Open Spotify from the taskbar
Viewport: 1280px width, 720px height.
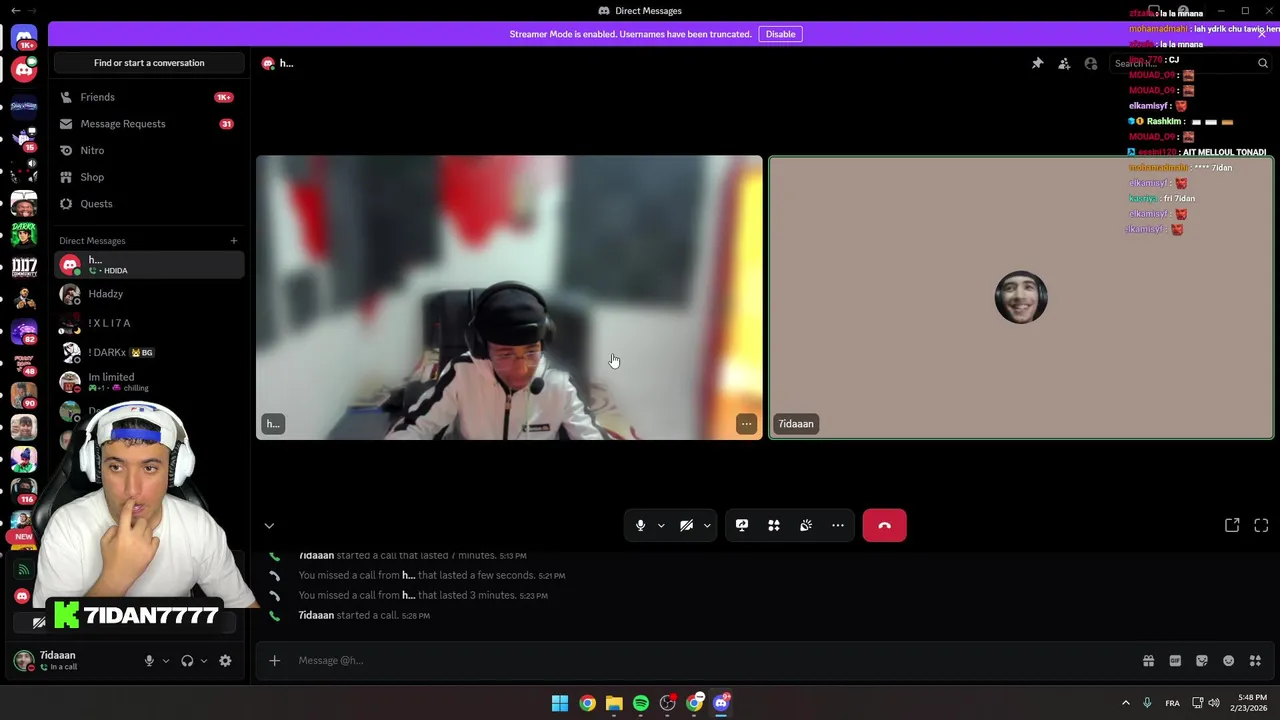[x=641, y=703]
